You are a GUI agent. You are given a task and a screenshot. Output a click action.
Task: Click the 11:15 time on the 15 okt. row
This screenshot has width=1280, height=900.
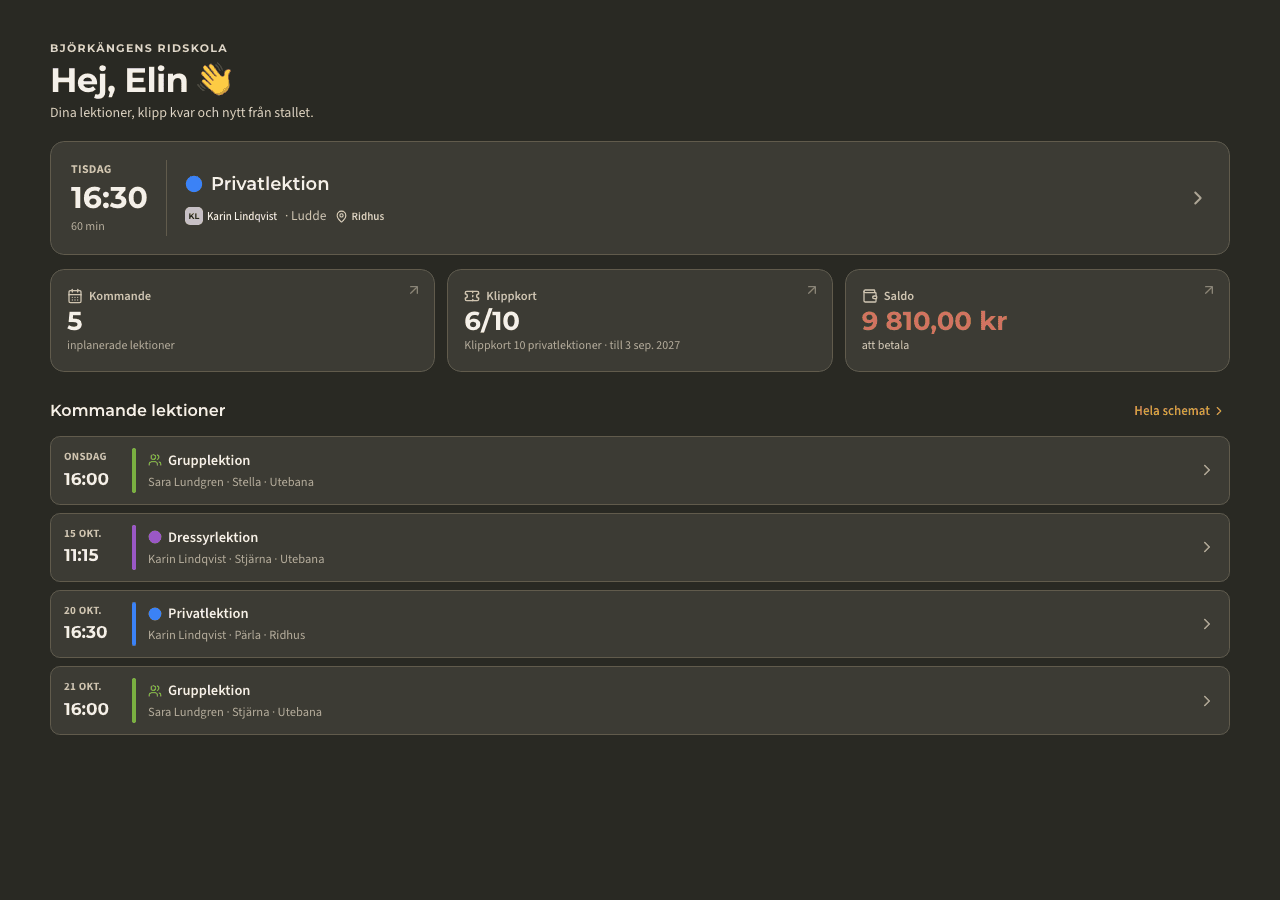point(81,555)
